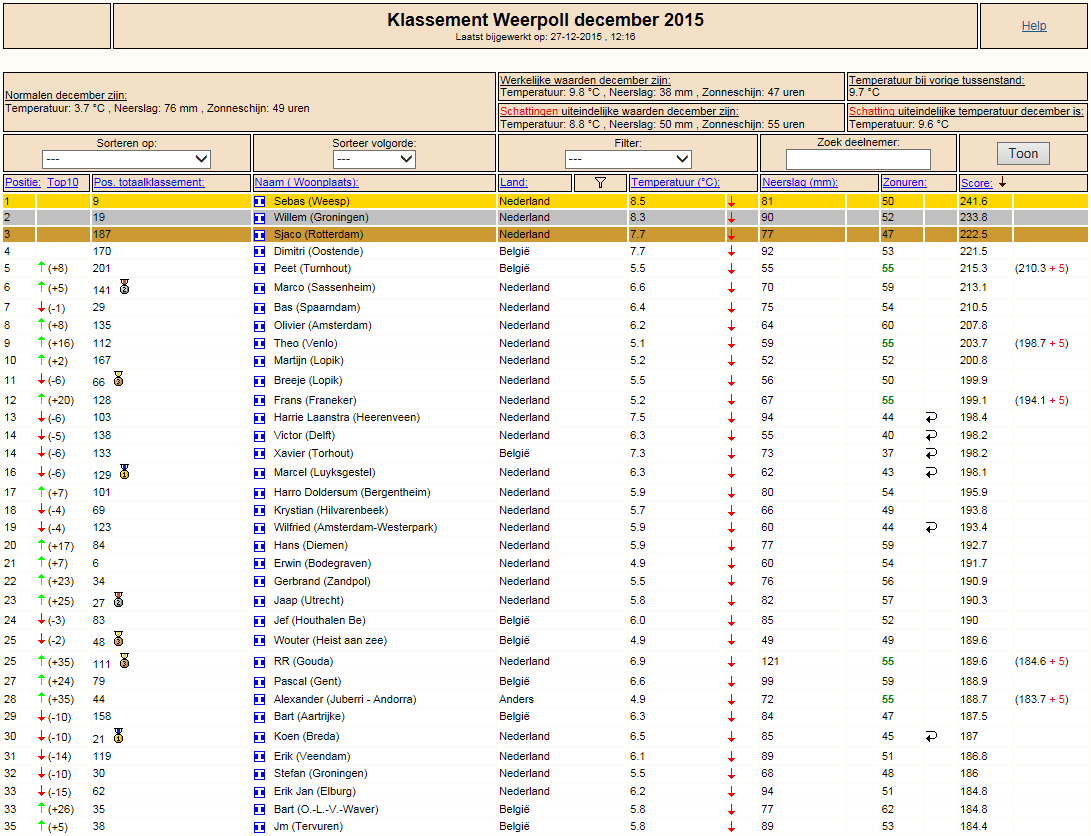Click info icon beside RR (Gouda)

(x=260, y=662)
